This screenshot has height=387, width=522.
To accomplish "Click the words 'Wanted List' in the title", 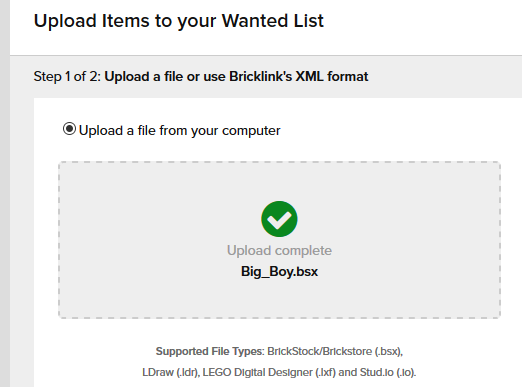I will [273, 21].
